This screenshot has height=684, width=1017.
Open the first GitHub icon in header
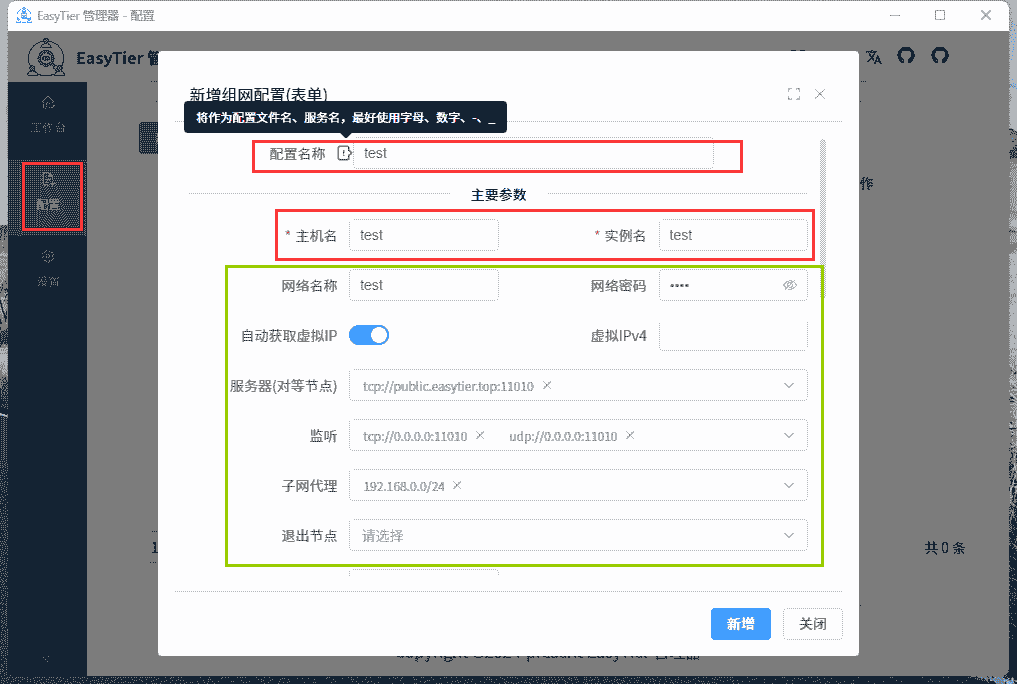906,57
